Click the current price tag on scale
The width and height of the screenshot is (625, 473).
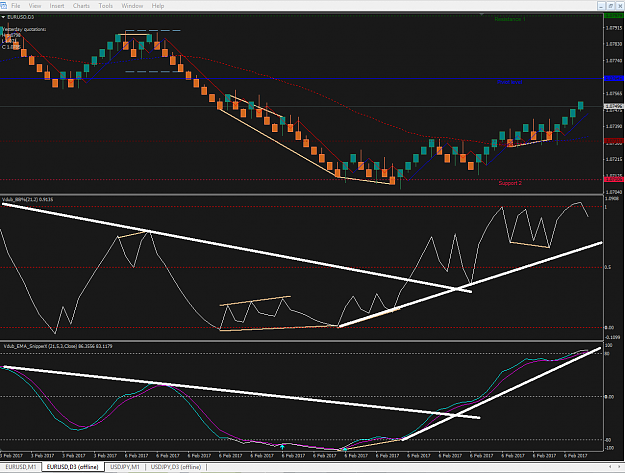click(614, 106)
